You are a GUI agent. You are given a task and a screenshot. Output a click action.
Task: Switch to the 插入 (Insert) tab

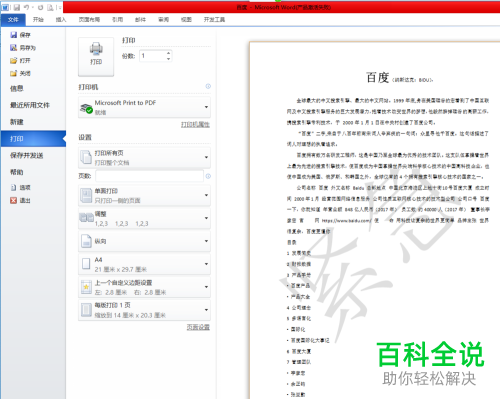tap(61, 20)
